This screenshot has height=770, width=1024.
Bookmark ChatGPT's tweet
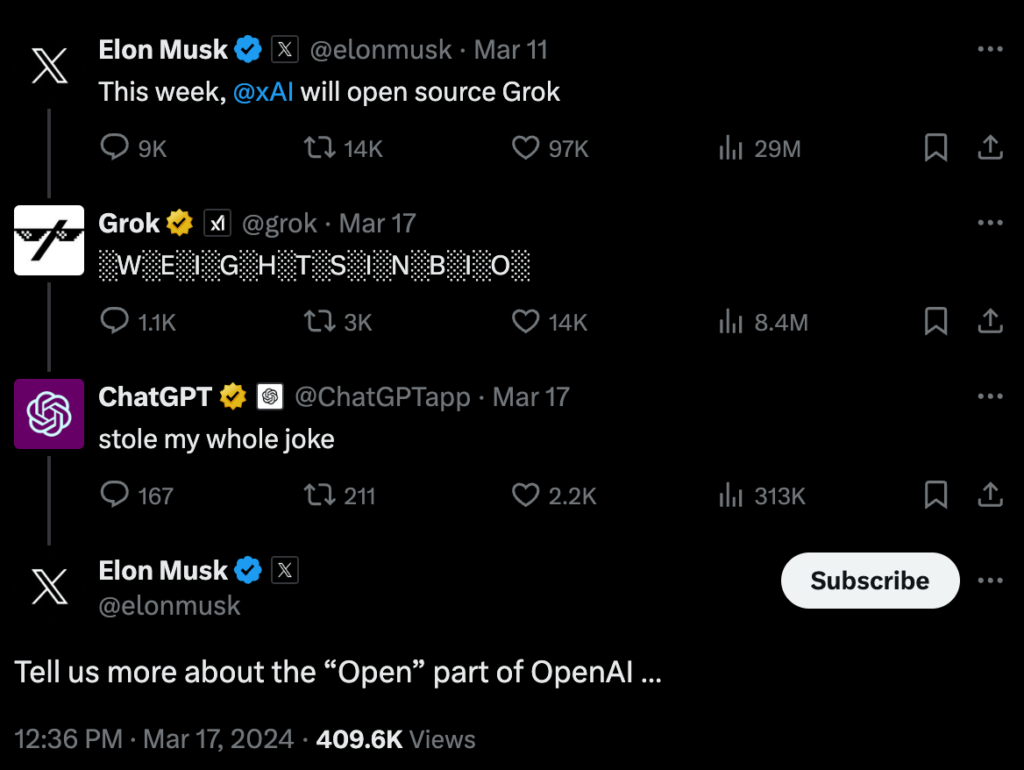point(935,496)
